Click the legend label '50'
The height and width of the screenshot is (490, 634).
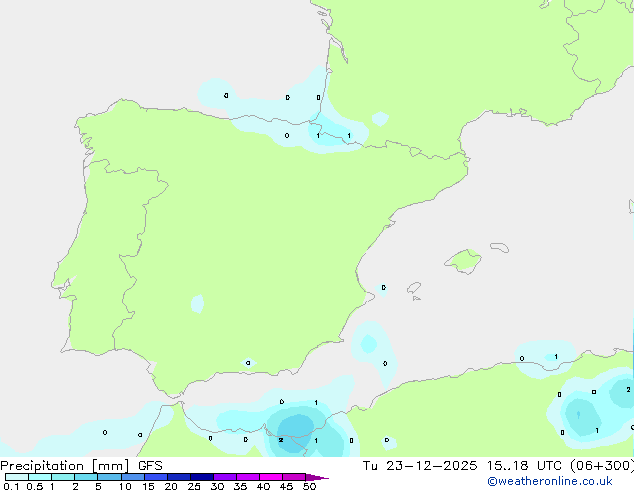(x=309, y=486)
